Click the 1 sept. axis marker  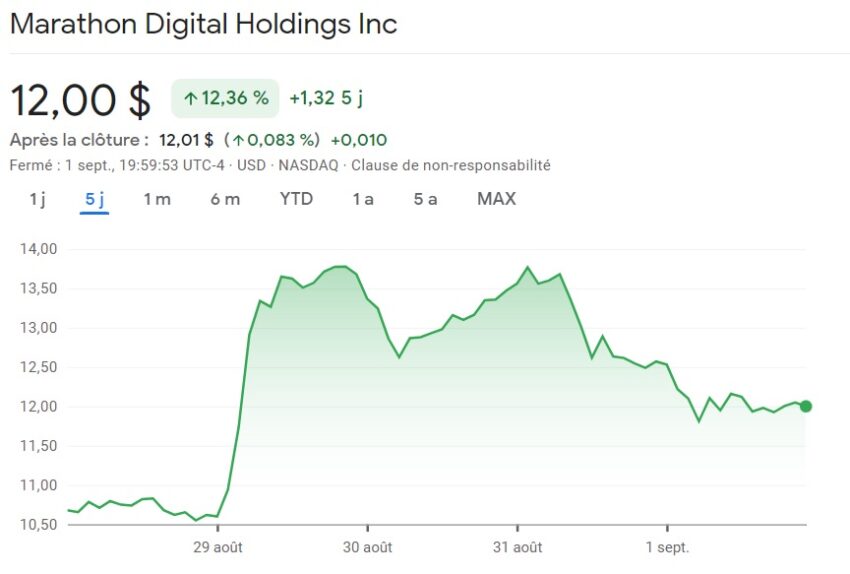tap(667, 547)
